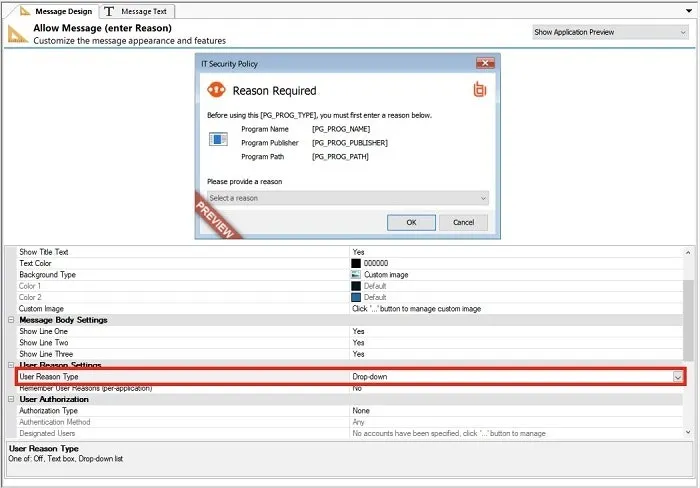
Task: Click the OK button in preview
Action: (x=411, y=222)
